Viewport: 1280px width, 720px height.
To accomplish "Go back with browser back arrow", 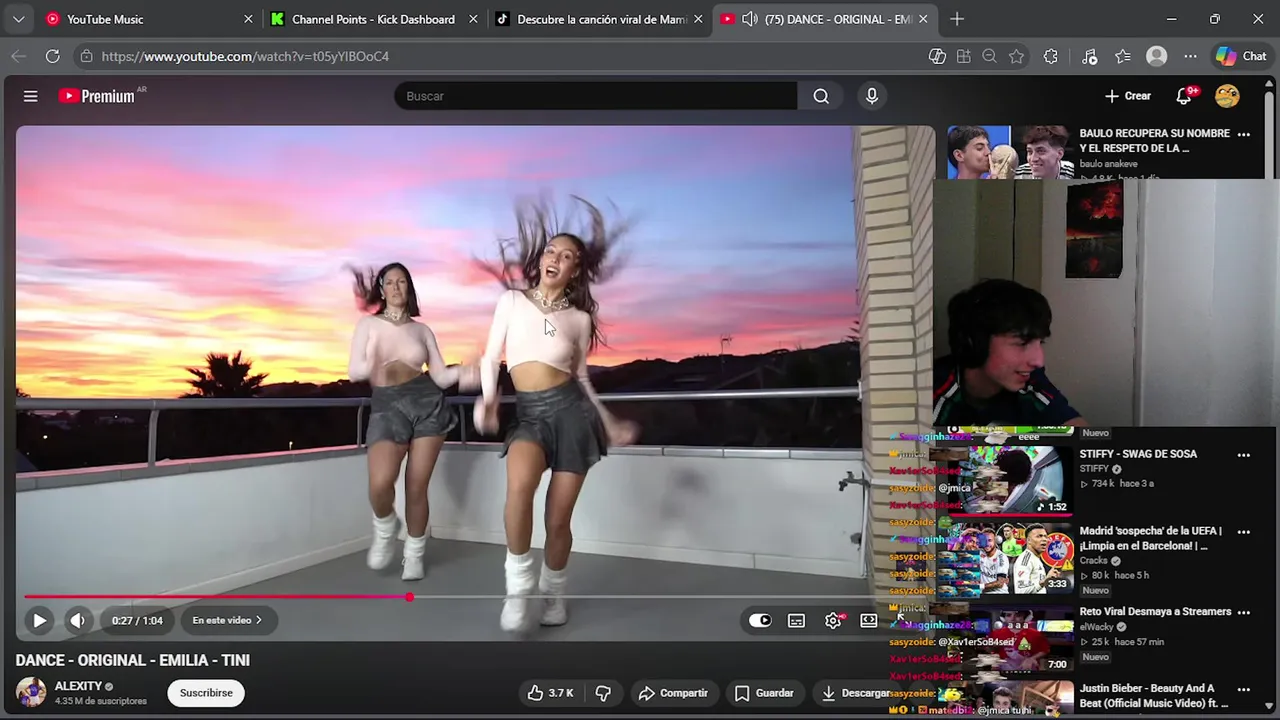I will (18, 56).
